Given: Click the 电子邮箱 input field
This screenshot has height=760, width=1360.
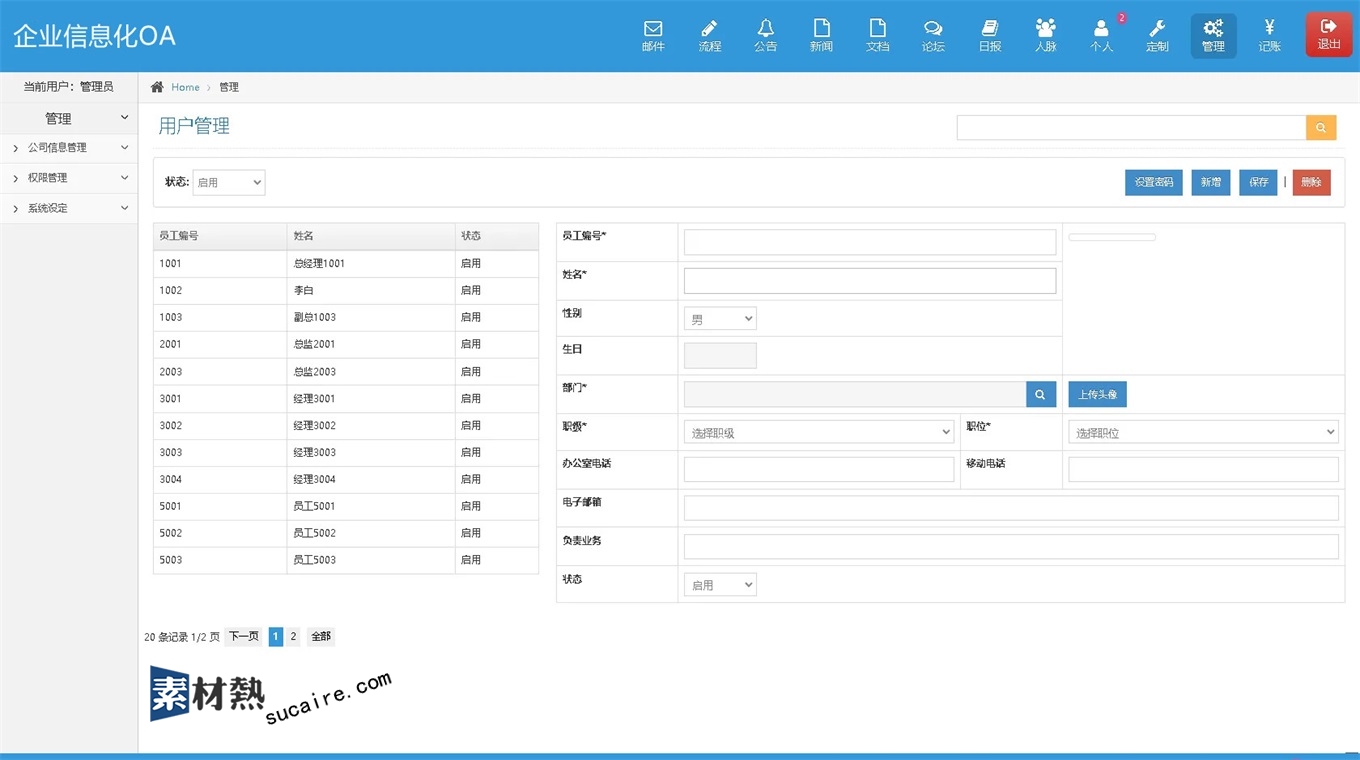Looking at the screenshot, I should point(1010,508).
